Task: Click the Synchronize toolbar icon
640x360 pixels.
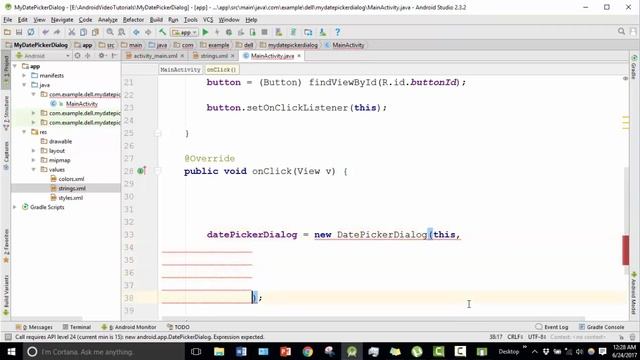Action: [x=31, y=32]
